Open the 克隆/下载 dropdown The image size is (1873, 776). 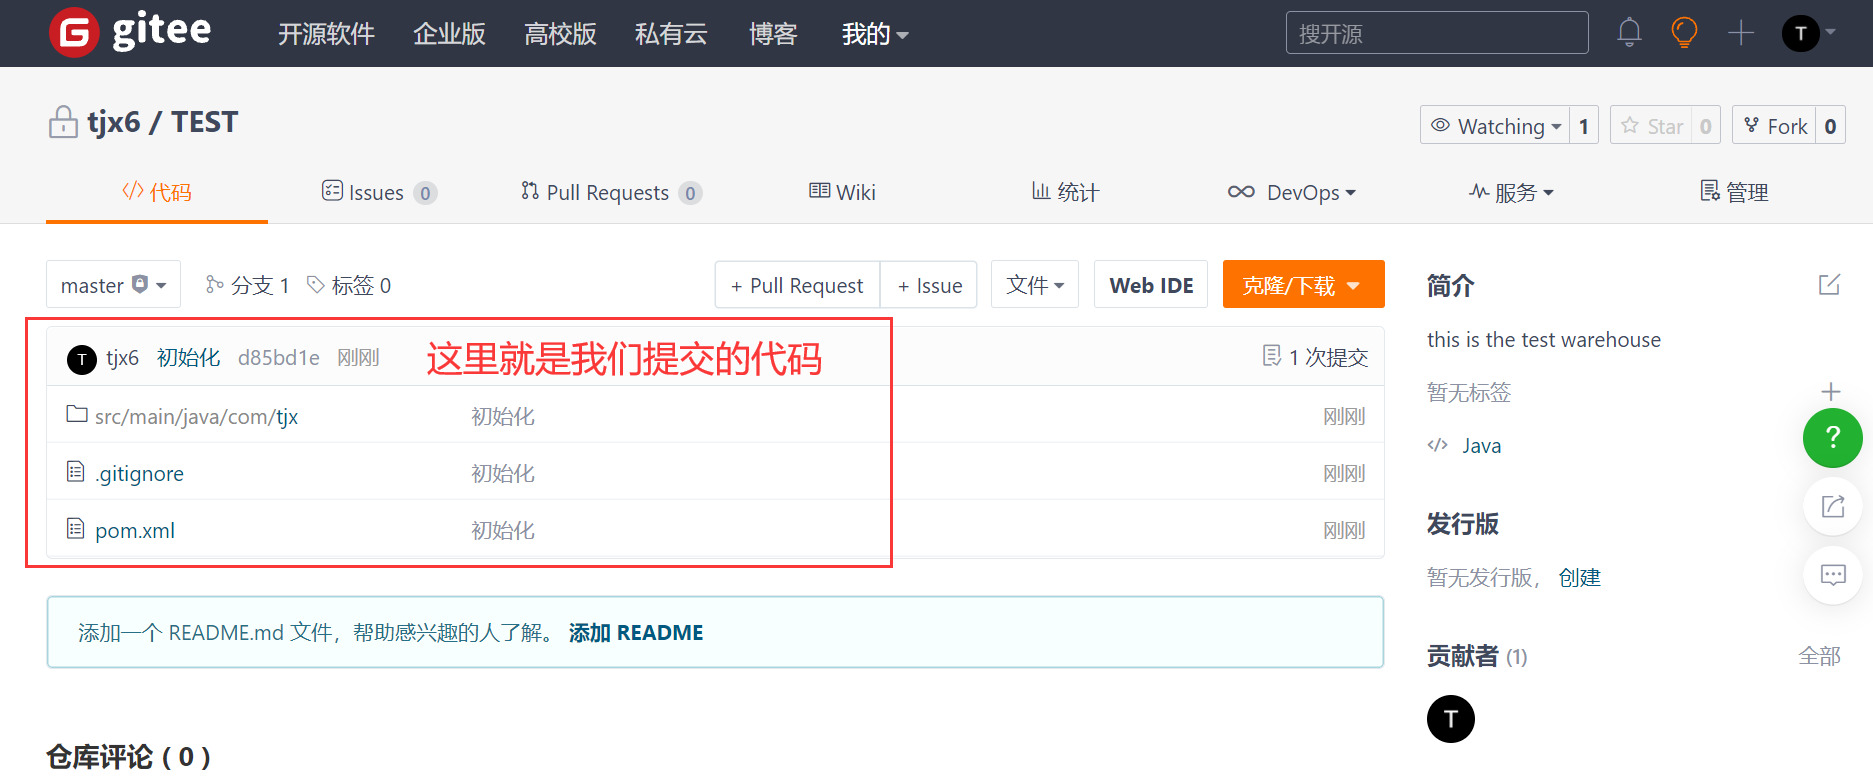pos(1303,285)
